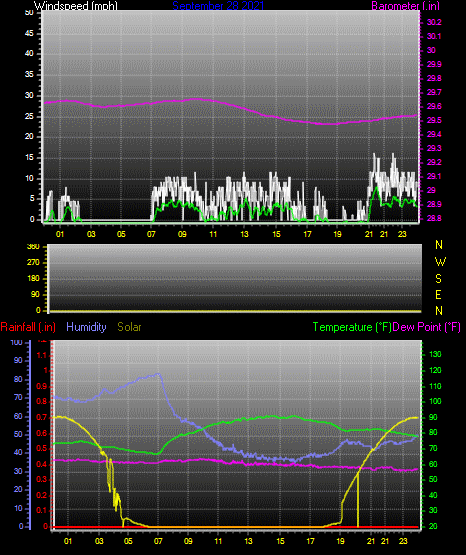Click the 0.7 rainfall axis value

[x=42, y=417]
